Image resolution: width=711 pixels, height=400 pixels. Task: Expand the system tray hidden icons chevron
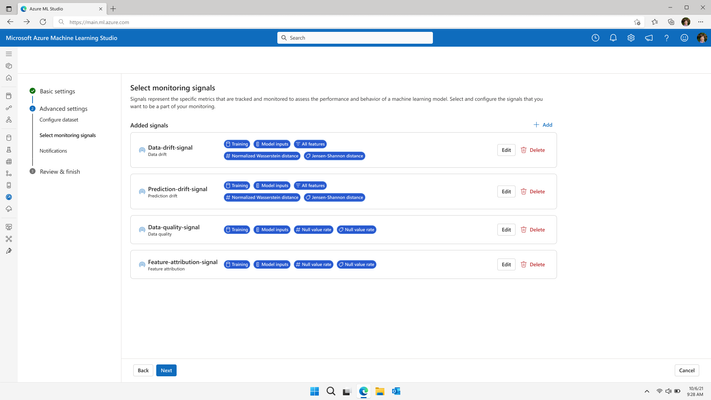point(647,391)
